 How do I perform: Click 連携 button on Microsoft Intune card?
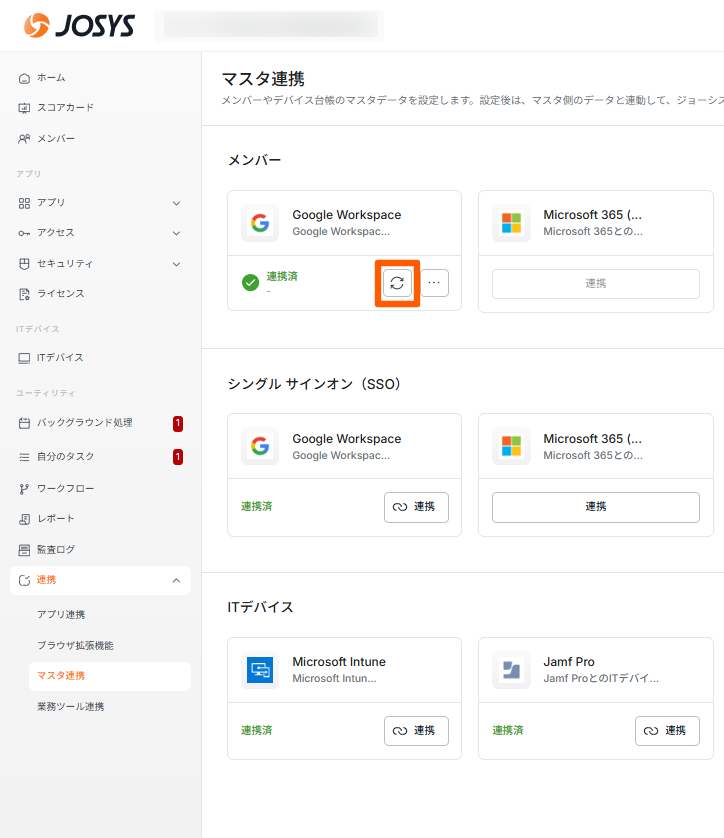coord(416,731)
